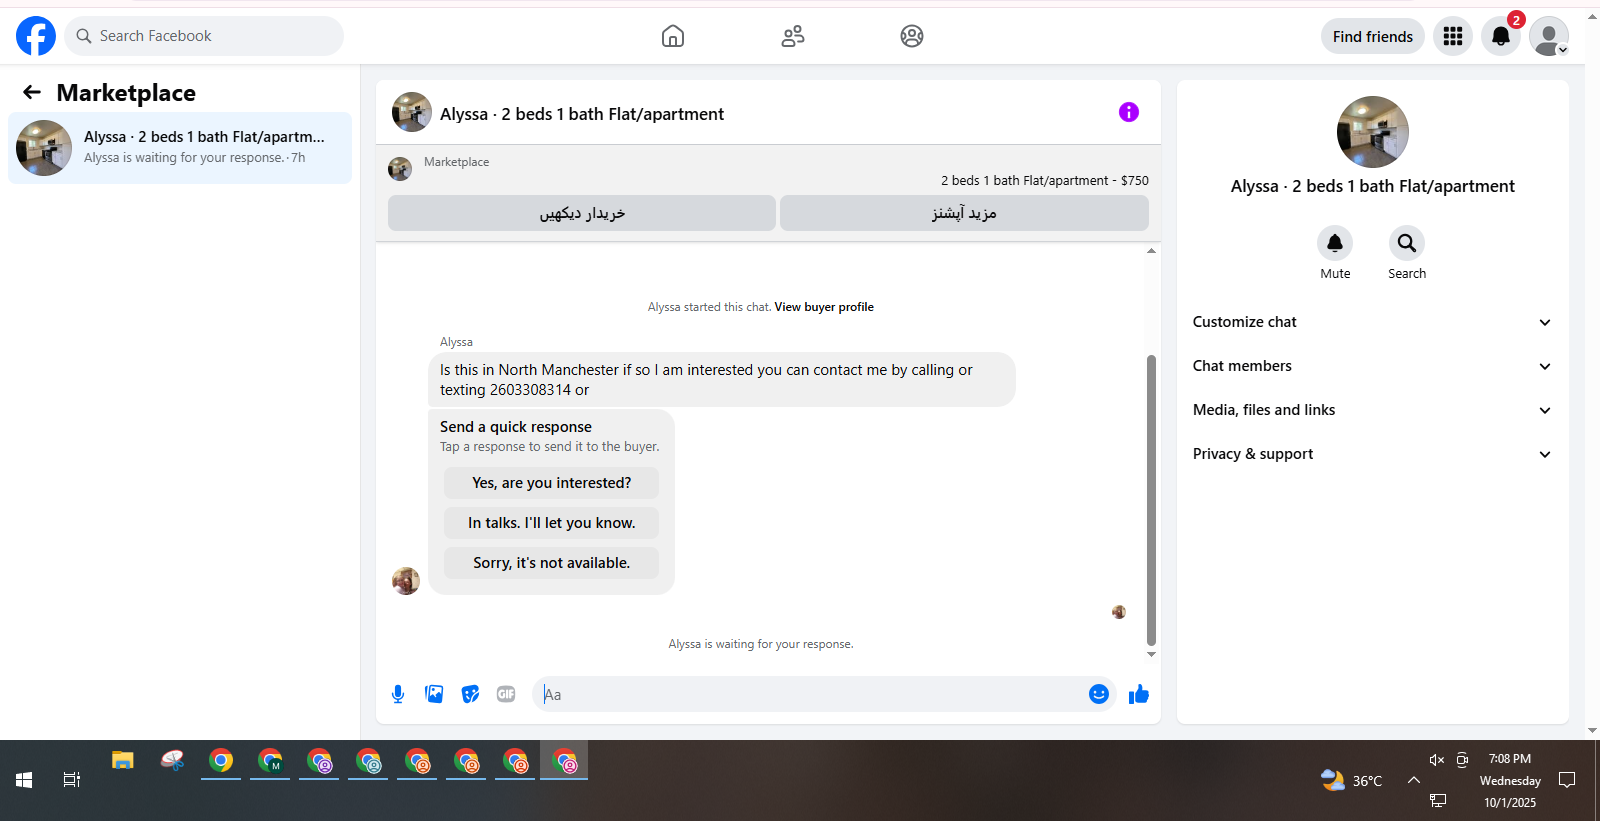
Task: Click the Find friends button
Action: coord(1373,36)
